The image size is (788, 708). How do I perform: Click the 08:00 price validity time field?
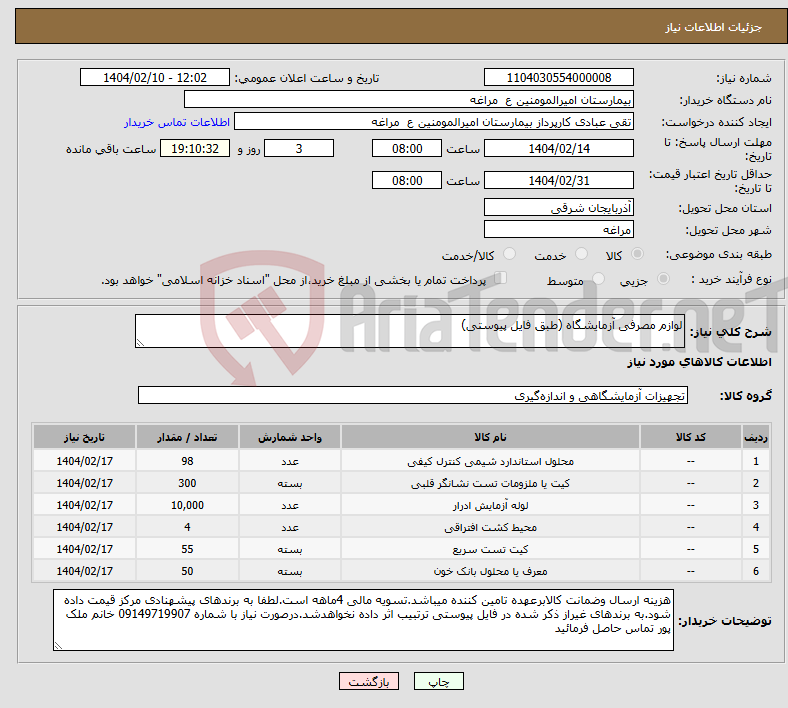tap(407, 180)
